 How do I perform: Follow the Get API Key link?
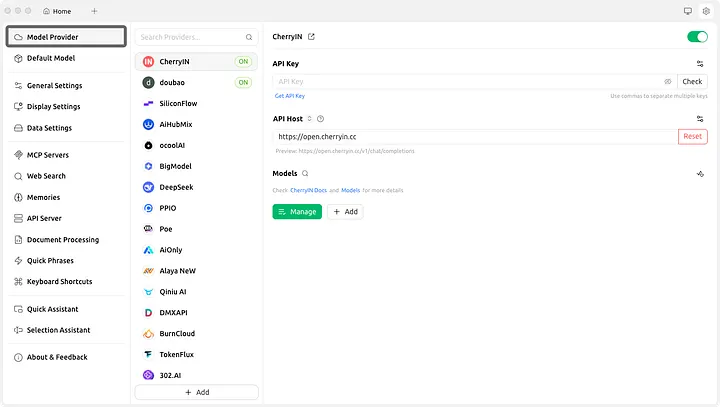[292, 96]
